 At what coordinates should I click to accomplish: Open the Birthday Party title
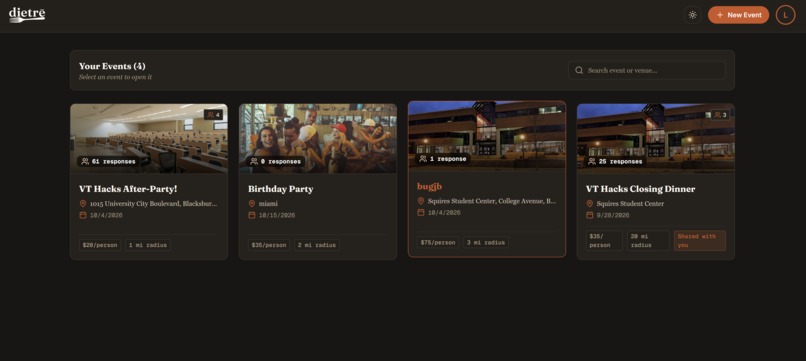(281, 189)
